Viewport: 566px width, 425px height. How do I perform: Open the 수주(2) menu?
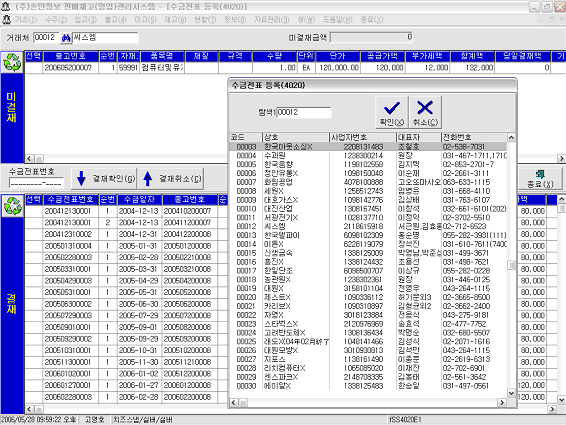56,19
